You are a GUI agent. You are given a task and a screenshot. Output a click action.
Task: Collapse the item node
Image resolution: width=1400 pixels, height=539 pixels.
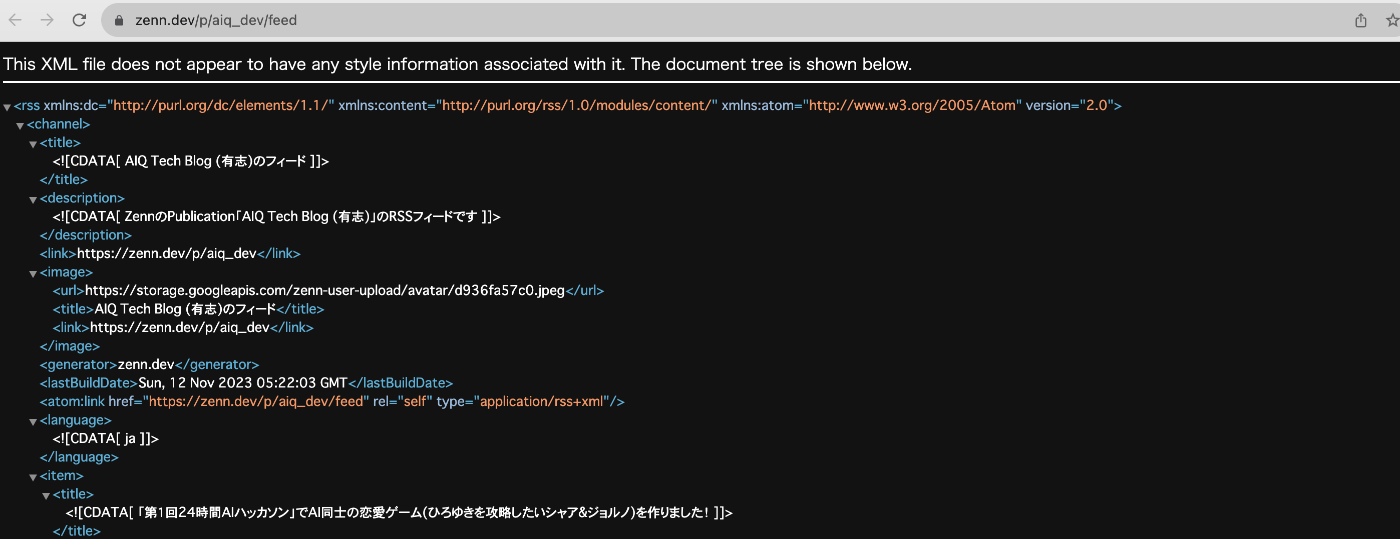pyautogui.click(x=33, y=477)
